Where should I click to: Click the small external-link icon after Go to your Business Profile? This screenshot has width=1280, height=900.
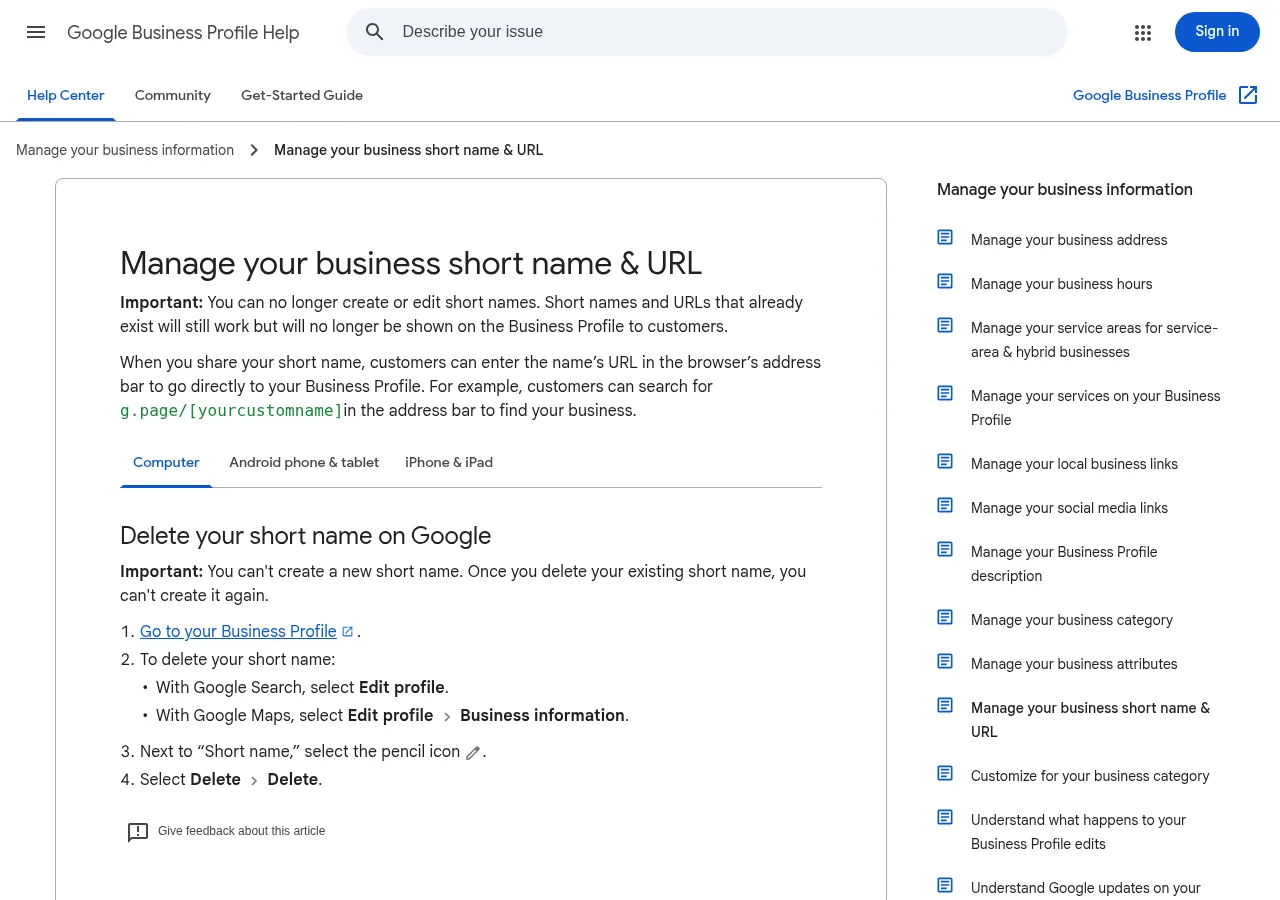click(347, 631)
